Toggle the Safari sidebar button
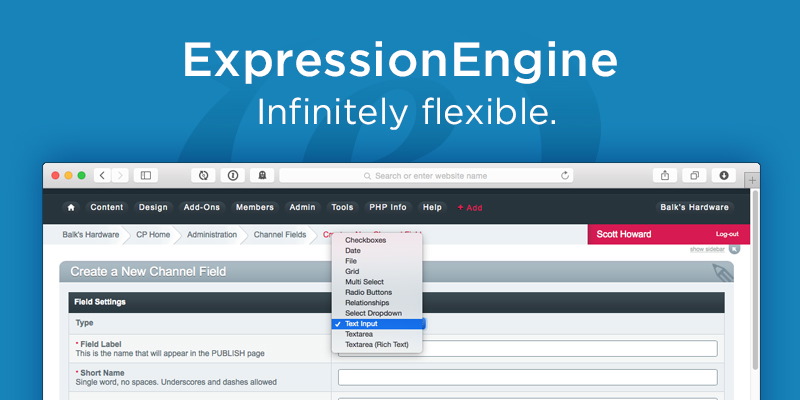Screen dimensions: 800x400 pyautogui.click(x=146, y=175)
